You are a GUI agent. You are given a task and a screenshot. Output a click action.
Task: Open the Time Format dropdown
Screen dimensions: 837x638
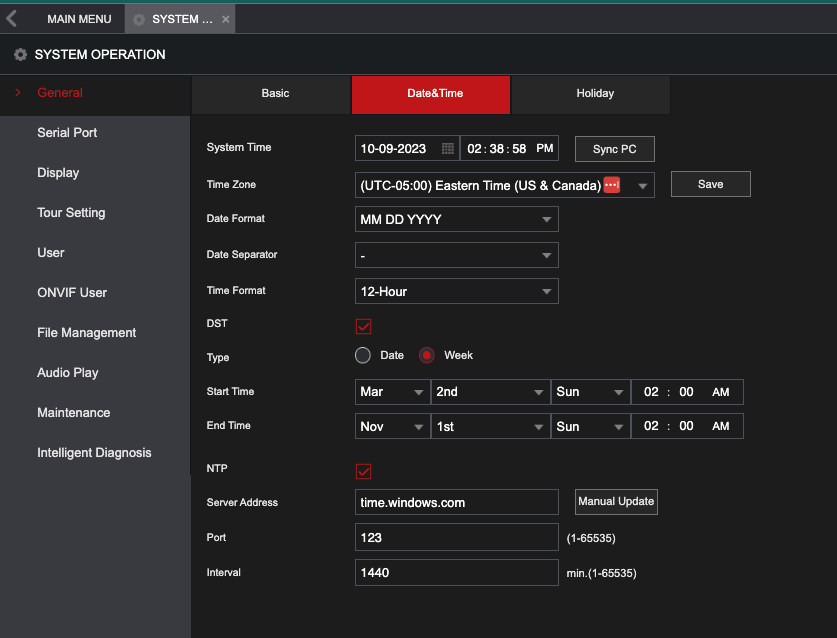456,290
